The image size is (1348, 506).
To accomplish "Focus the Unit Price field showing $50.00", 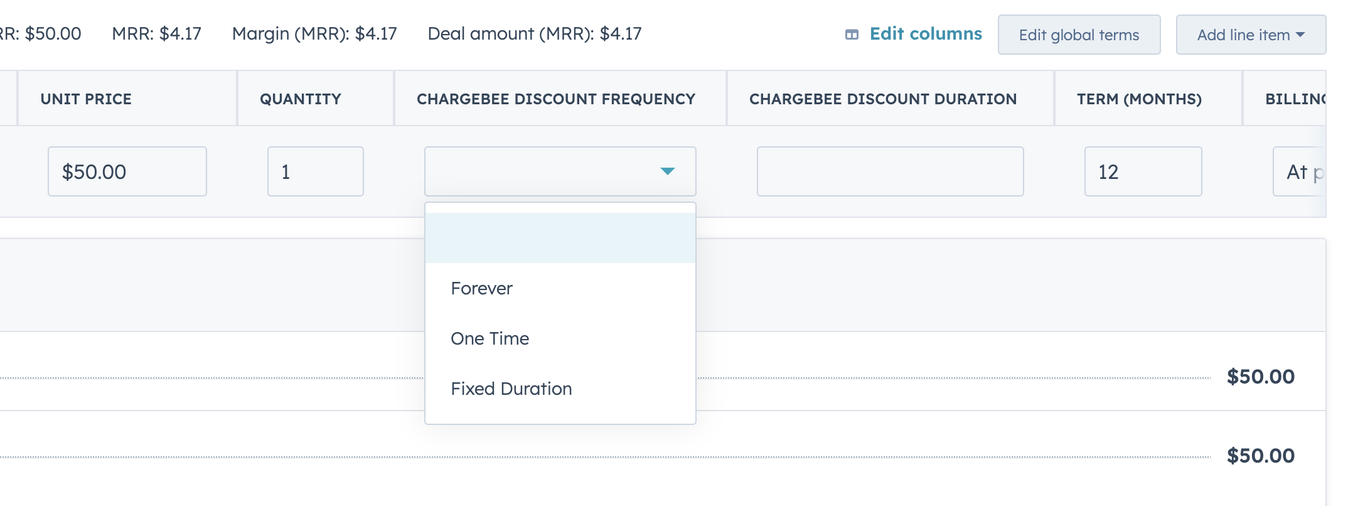I will (127, 172).
